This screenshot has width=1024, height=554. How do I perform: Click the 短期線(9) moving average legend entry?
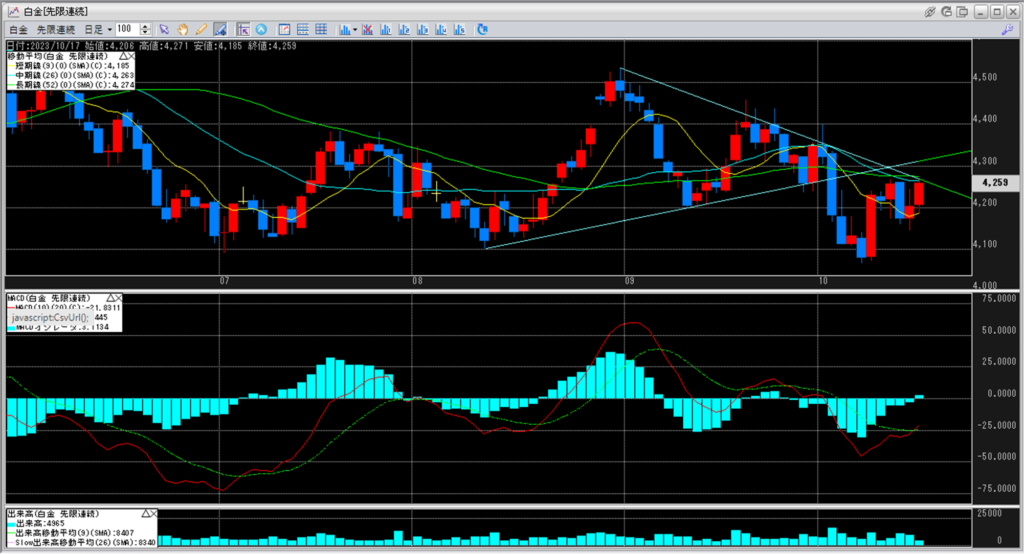pos(71,66)
